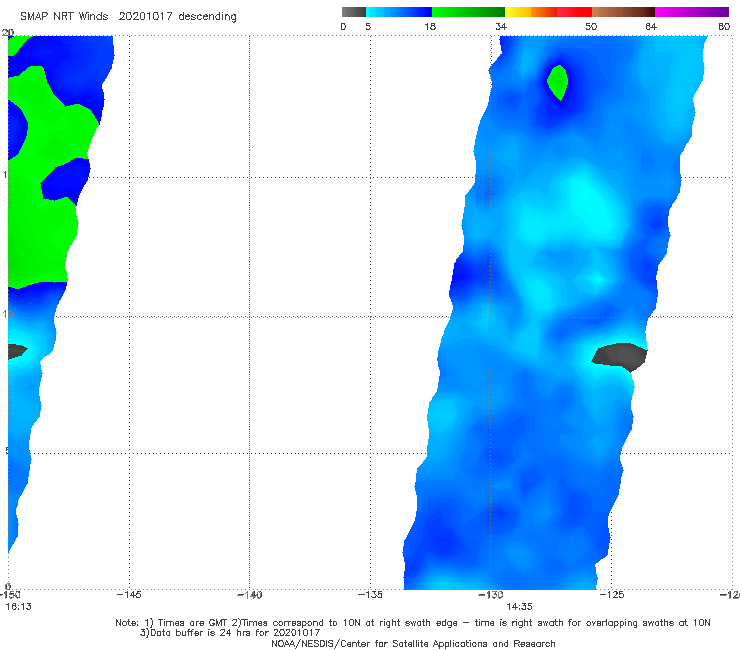
Task: Click the title text 'SMAP NRT Winds 20201017 descending'
Action: (x=128, y=17)
